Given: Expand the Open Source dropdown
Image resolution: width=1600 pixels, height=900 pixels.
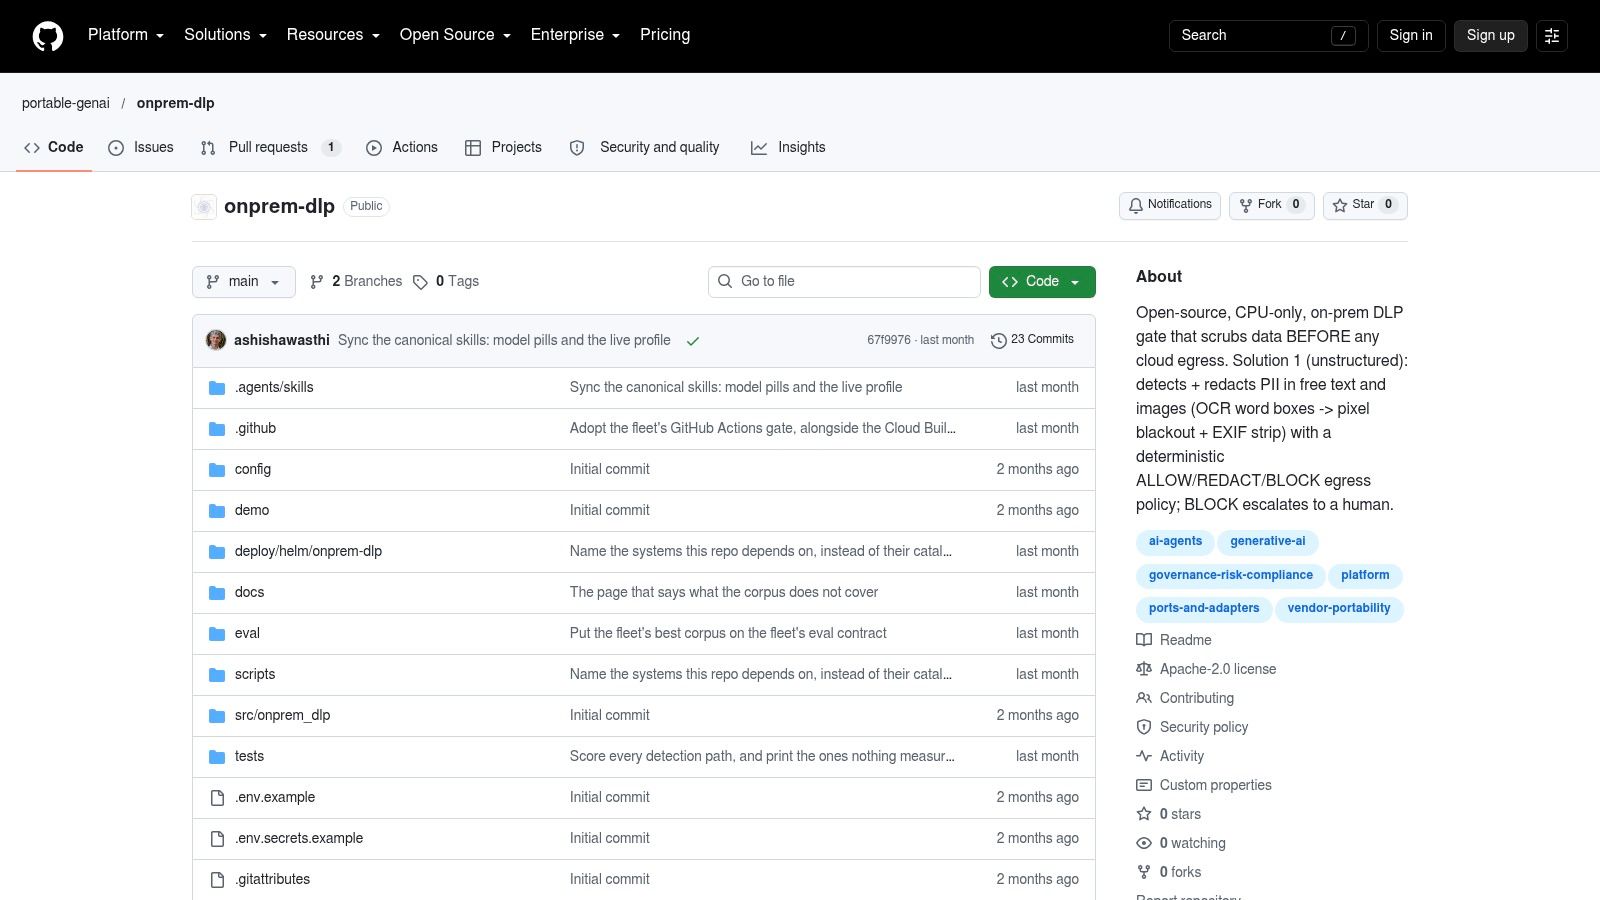Looking at the screenshot, I should pos(455,35).
